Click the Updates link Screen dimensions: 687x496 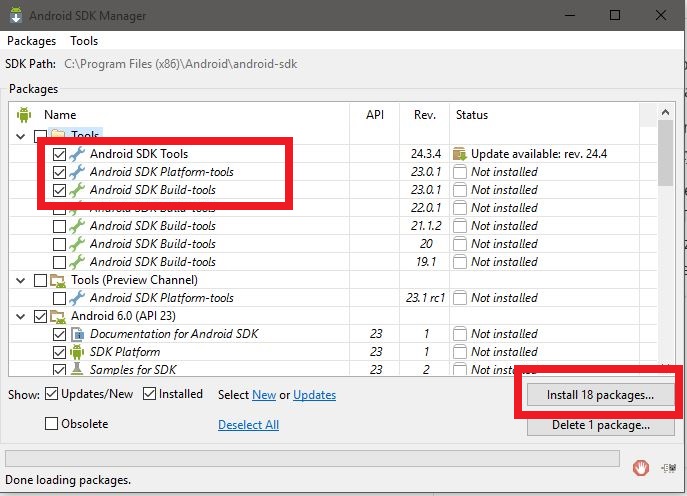point(315,395)
